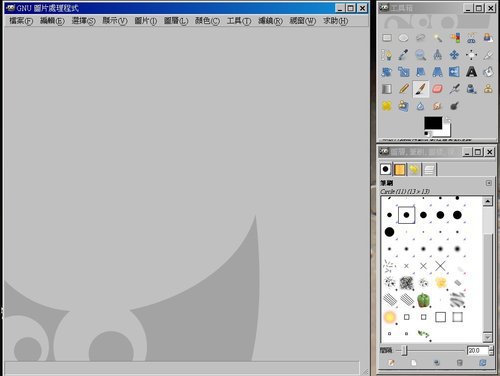500x376 pixels.
Task: Select the Perspective tool
Action: coord(438,72)
